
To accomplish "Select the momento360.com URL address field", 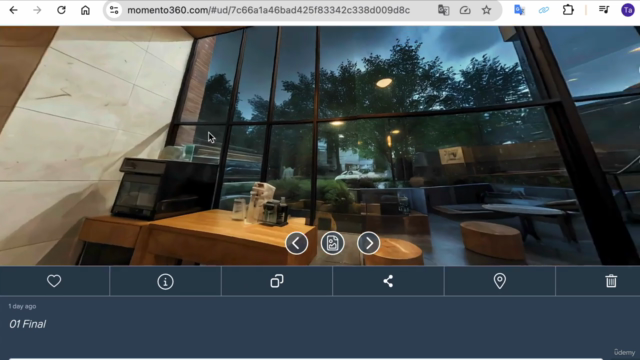I will pos(269,10).
